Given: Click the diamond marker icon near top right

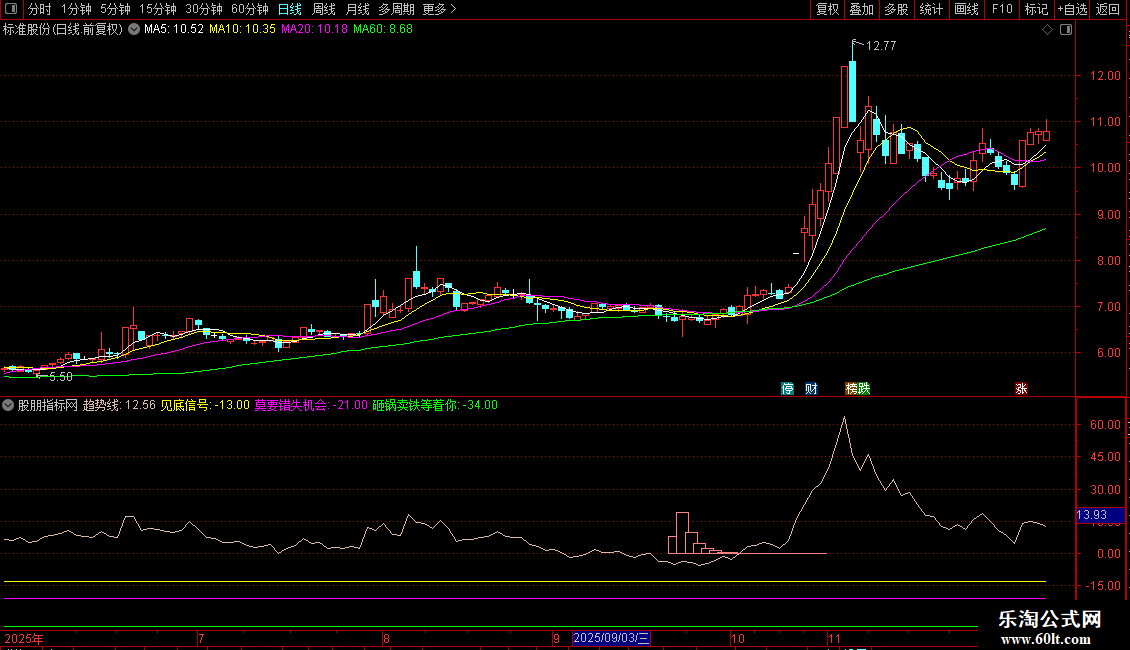Looking at the screenshot, I should pos(1047,30).
